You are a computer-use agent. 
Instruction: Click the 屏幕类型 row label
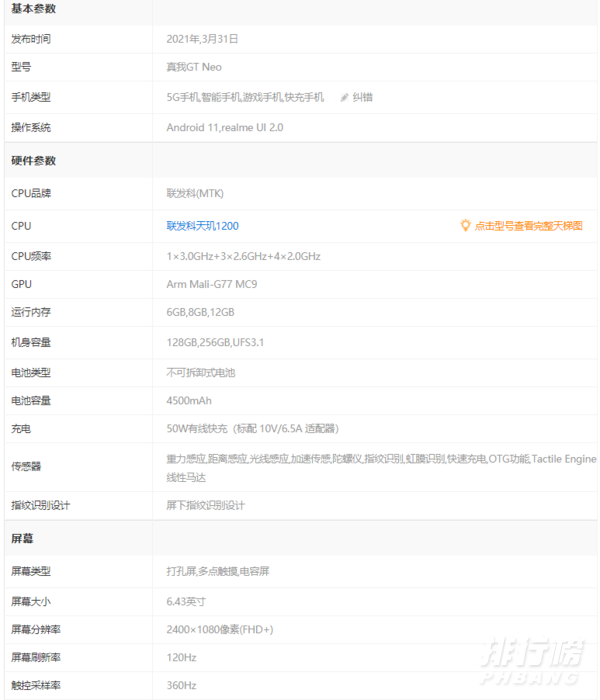(x=31, y=571)
